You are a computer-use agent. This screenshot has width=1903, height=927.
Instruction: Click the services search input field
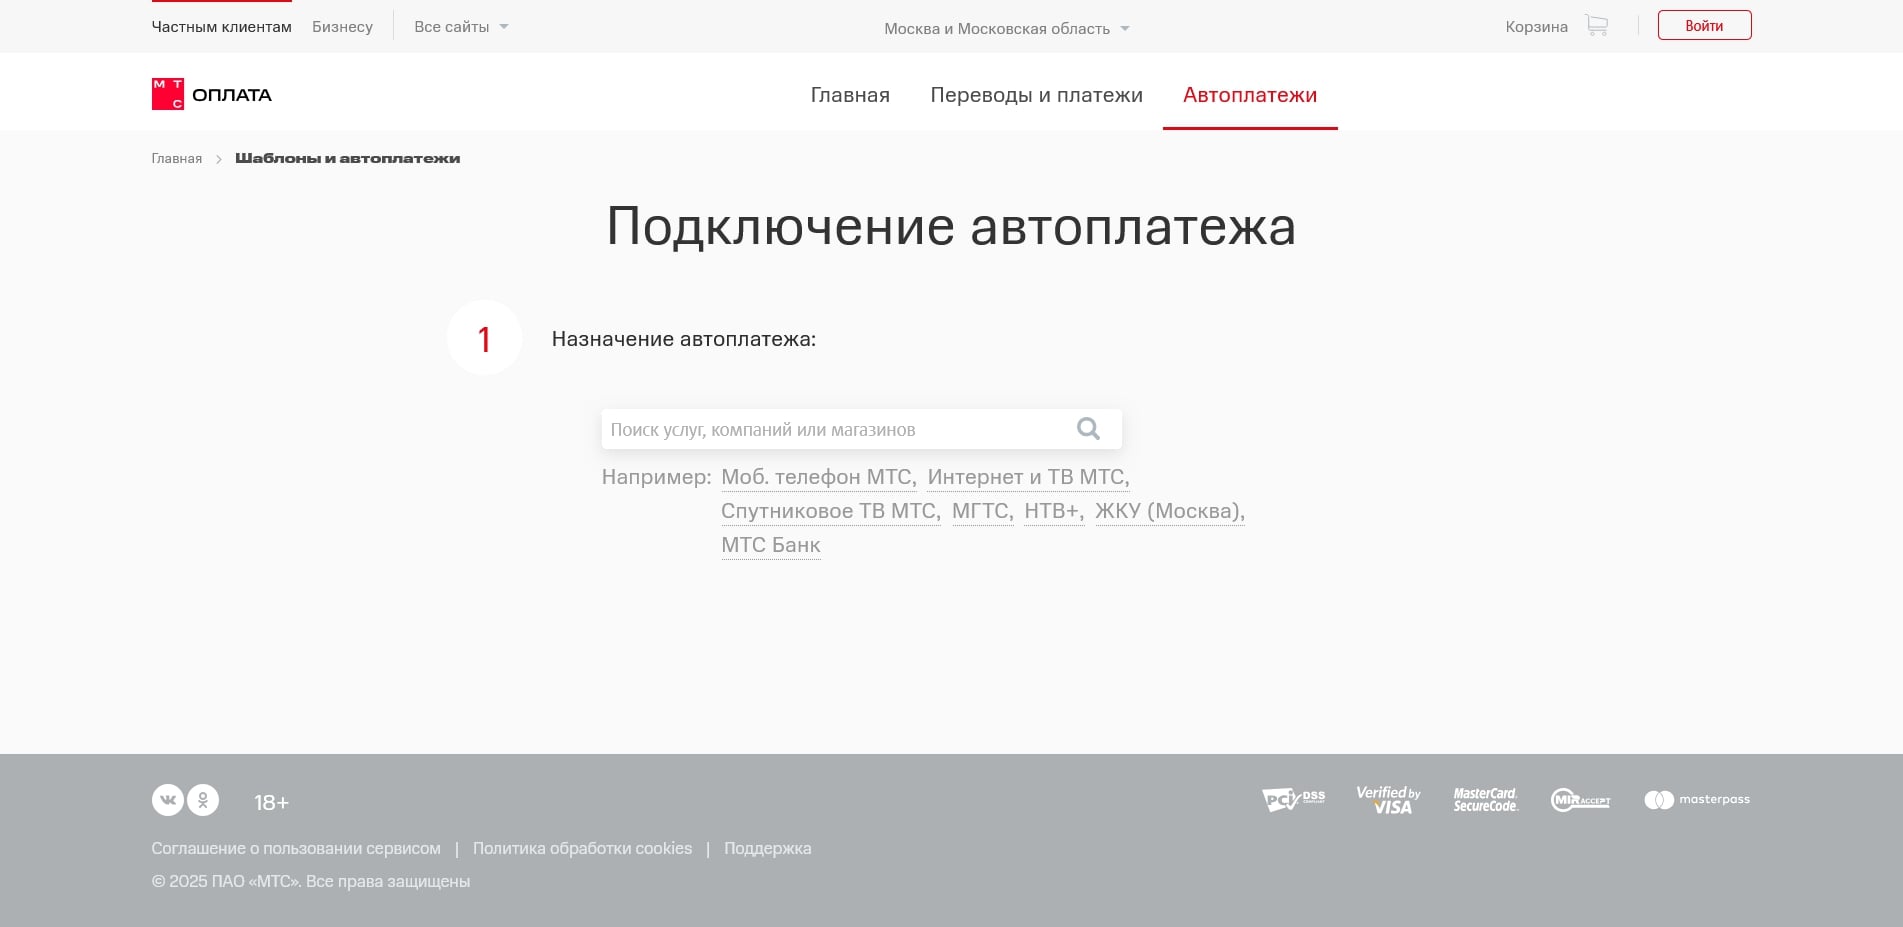[x=830, y=428]
